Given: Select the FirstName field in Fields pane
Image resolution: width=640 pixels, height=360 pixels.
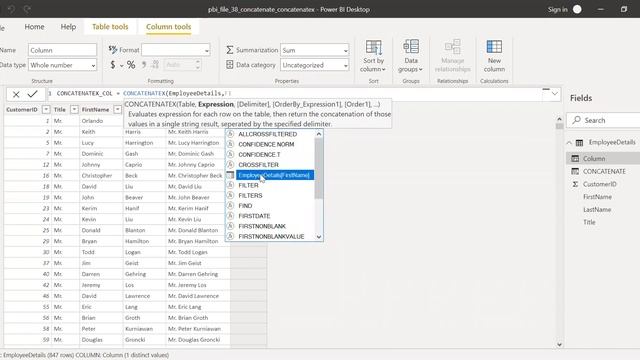Looking at the screenshot, I should pos(597,197).
